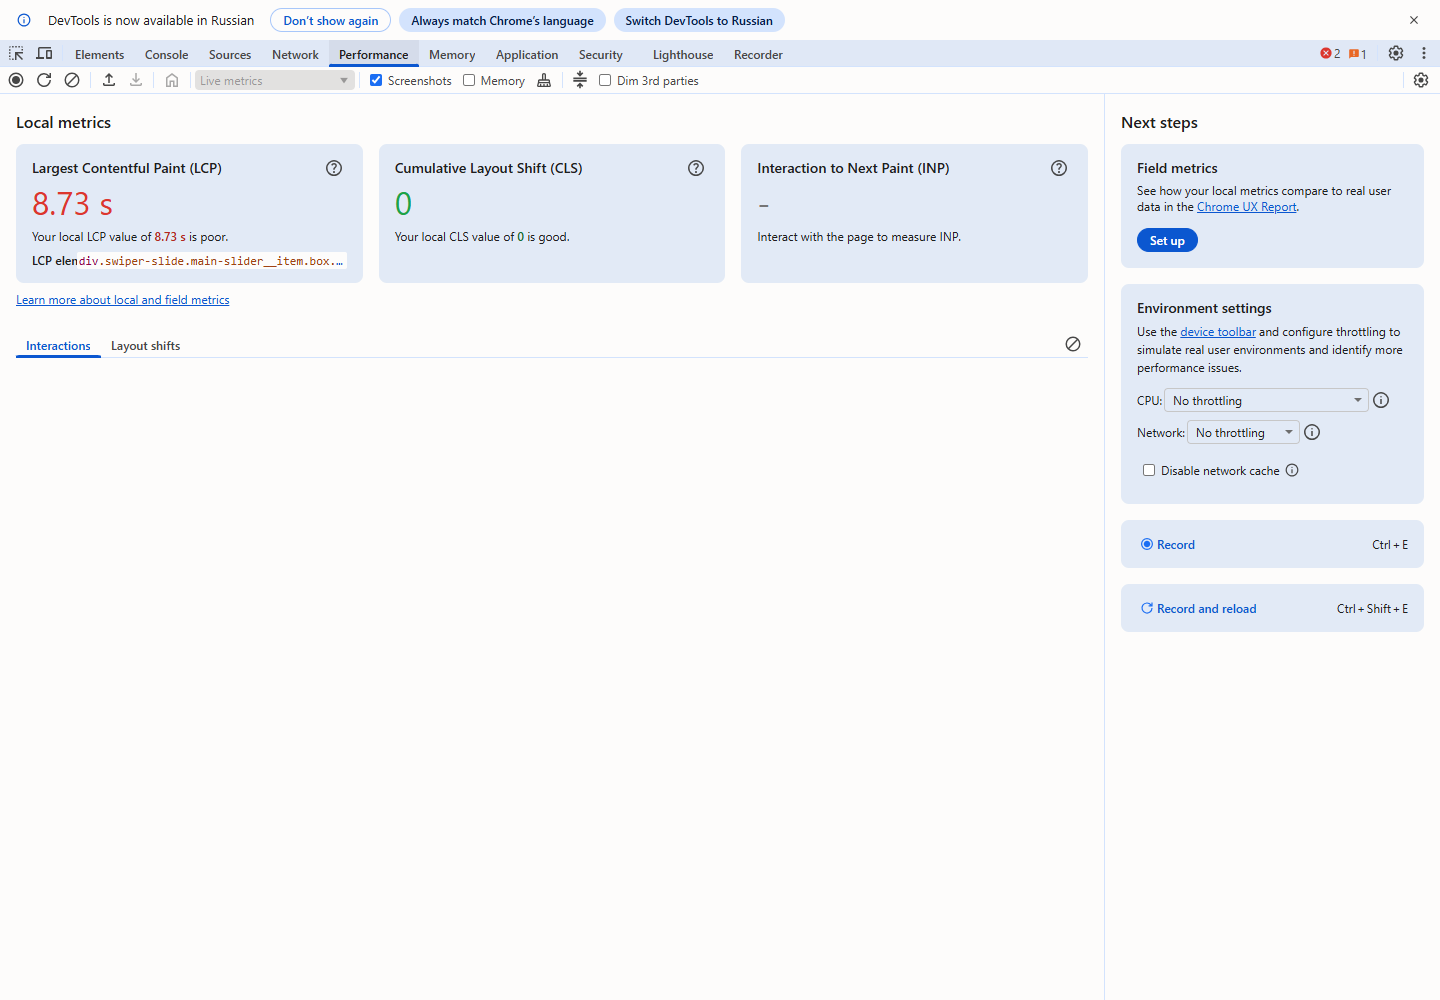Open help icon on the LCP card
1440x1000 pixels.
pyautogui.click(x=334, y=168)
